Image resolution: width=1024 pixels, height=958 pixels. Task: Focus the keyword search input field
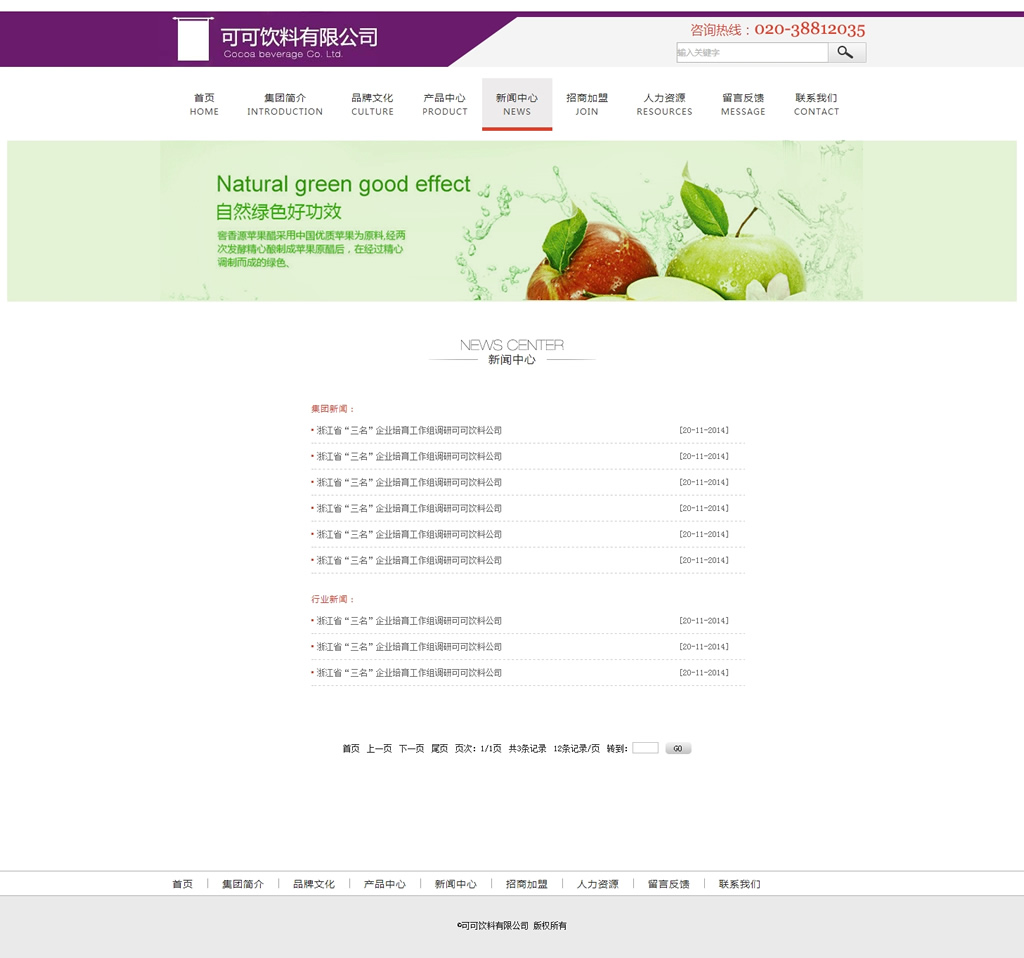(751, 53)
